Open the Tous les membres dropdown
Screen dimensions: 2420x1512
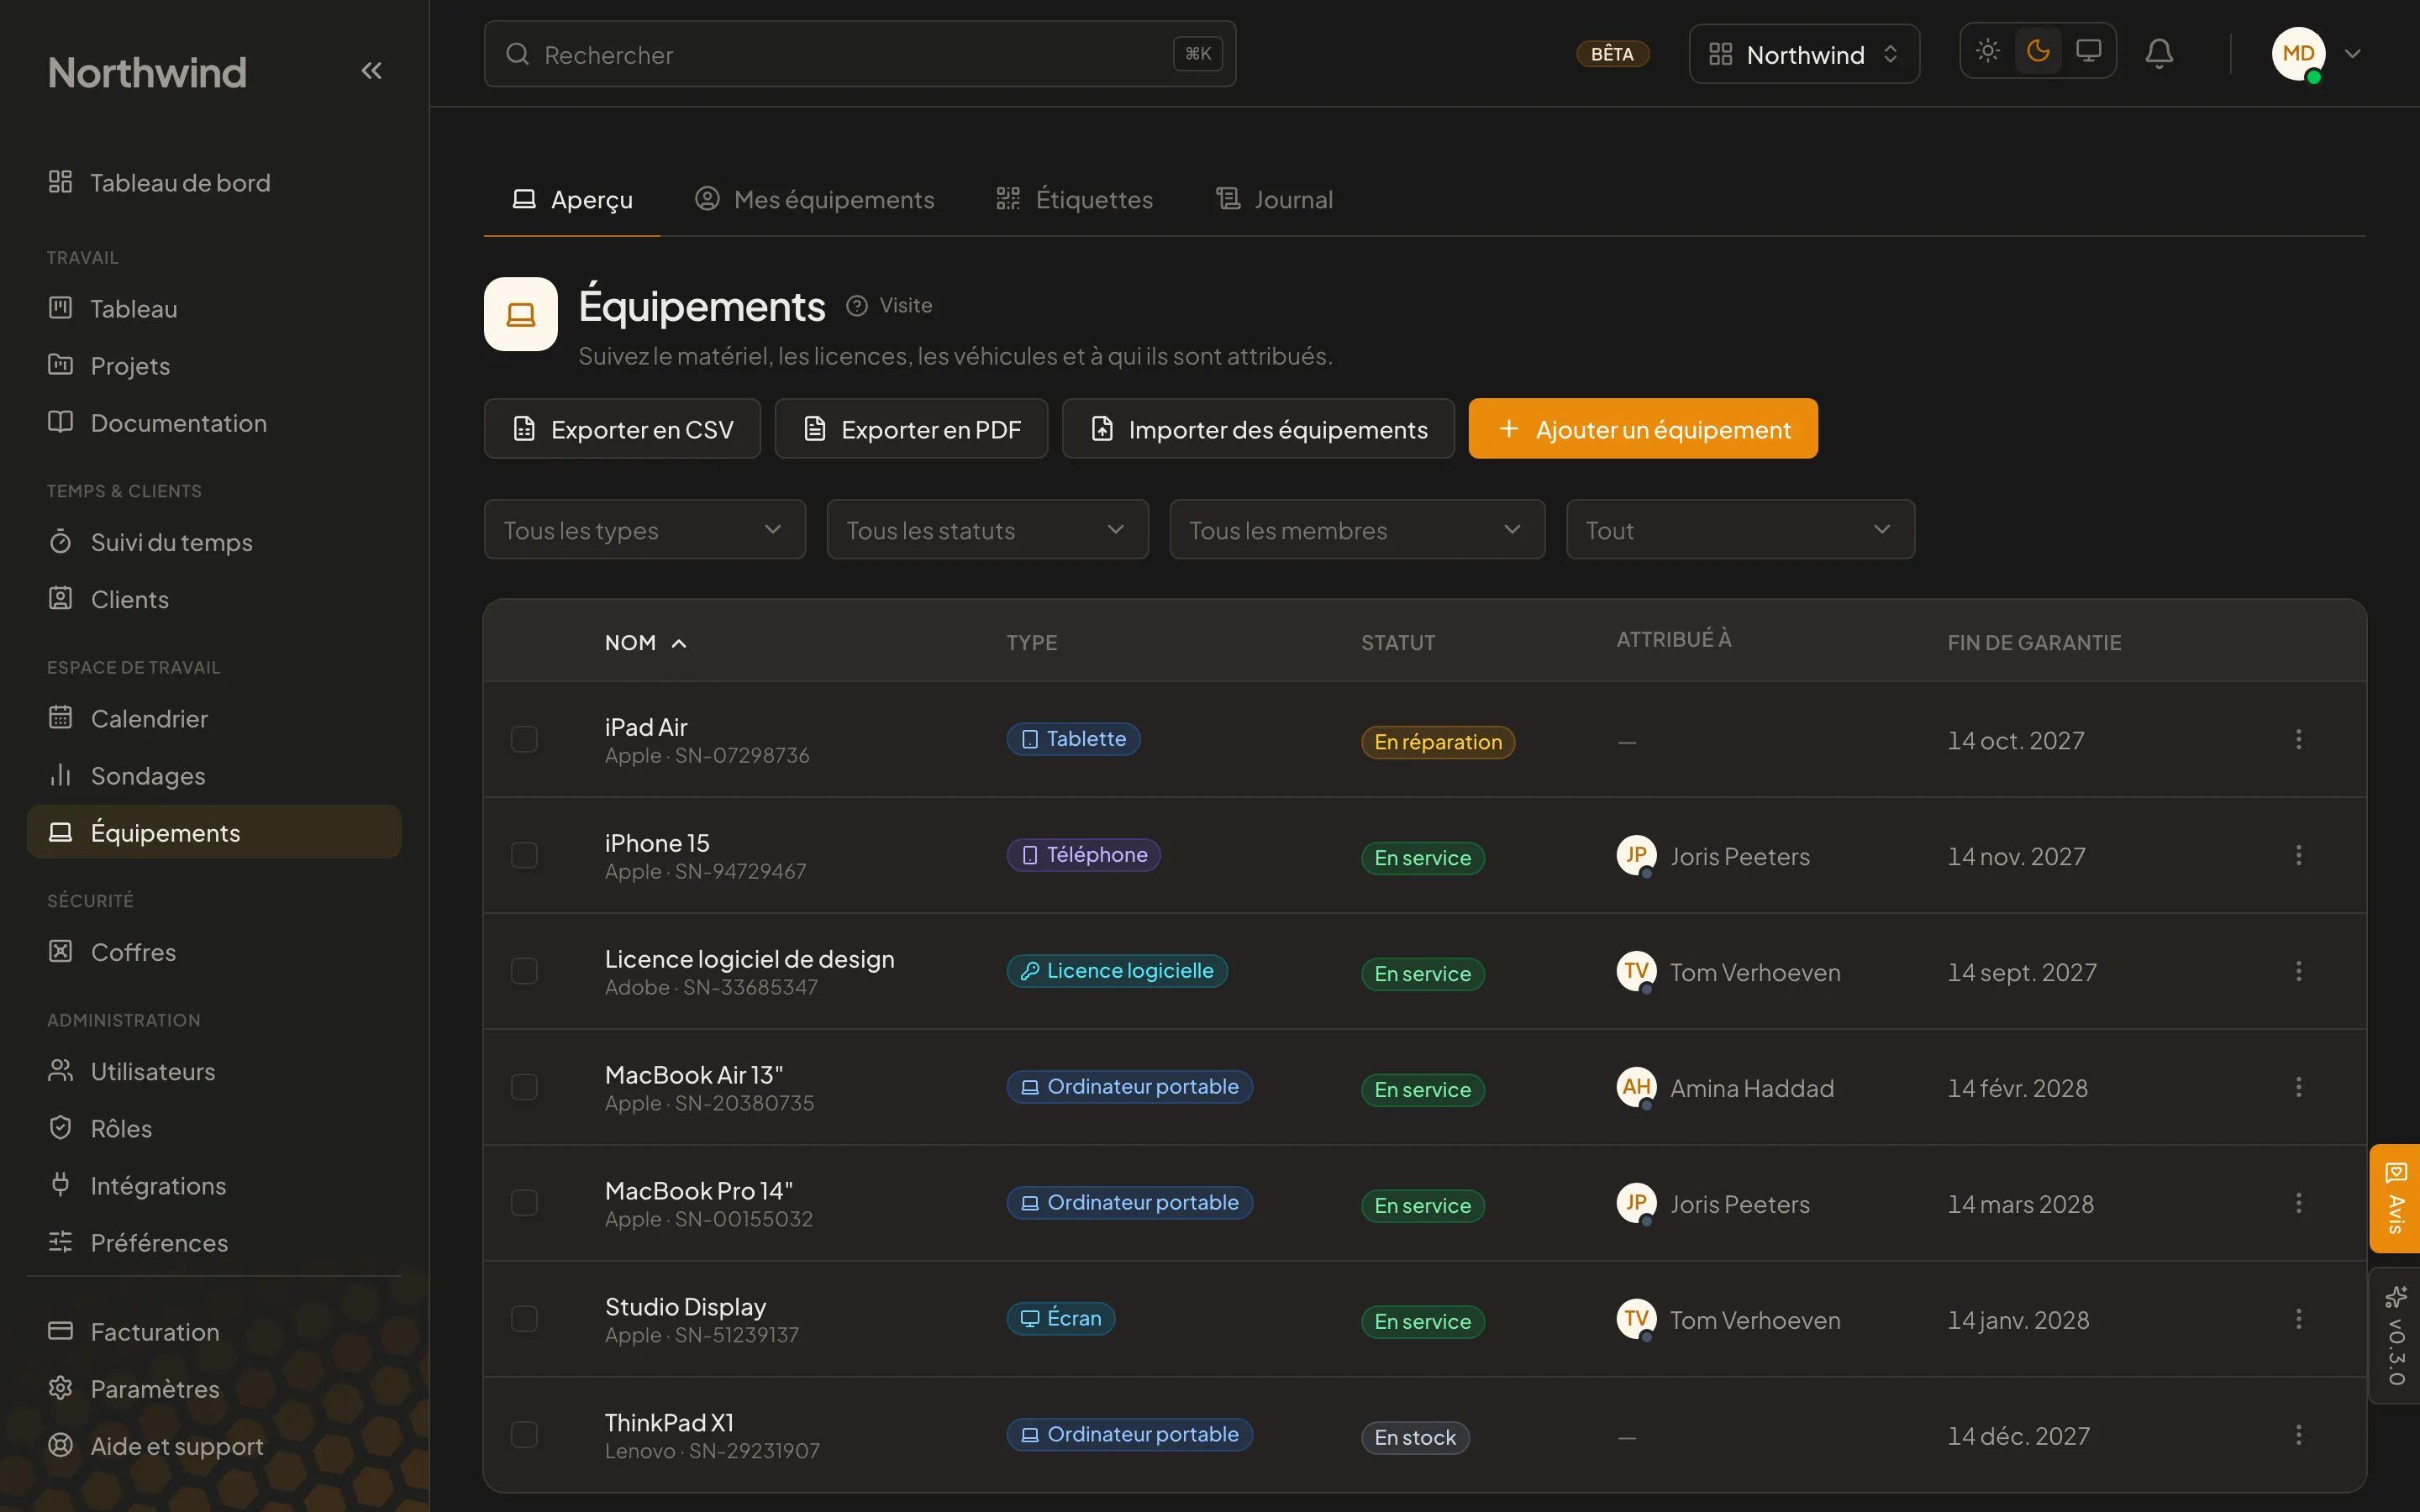(1357, 530)
